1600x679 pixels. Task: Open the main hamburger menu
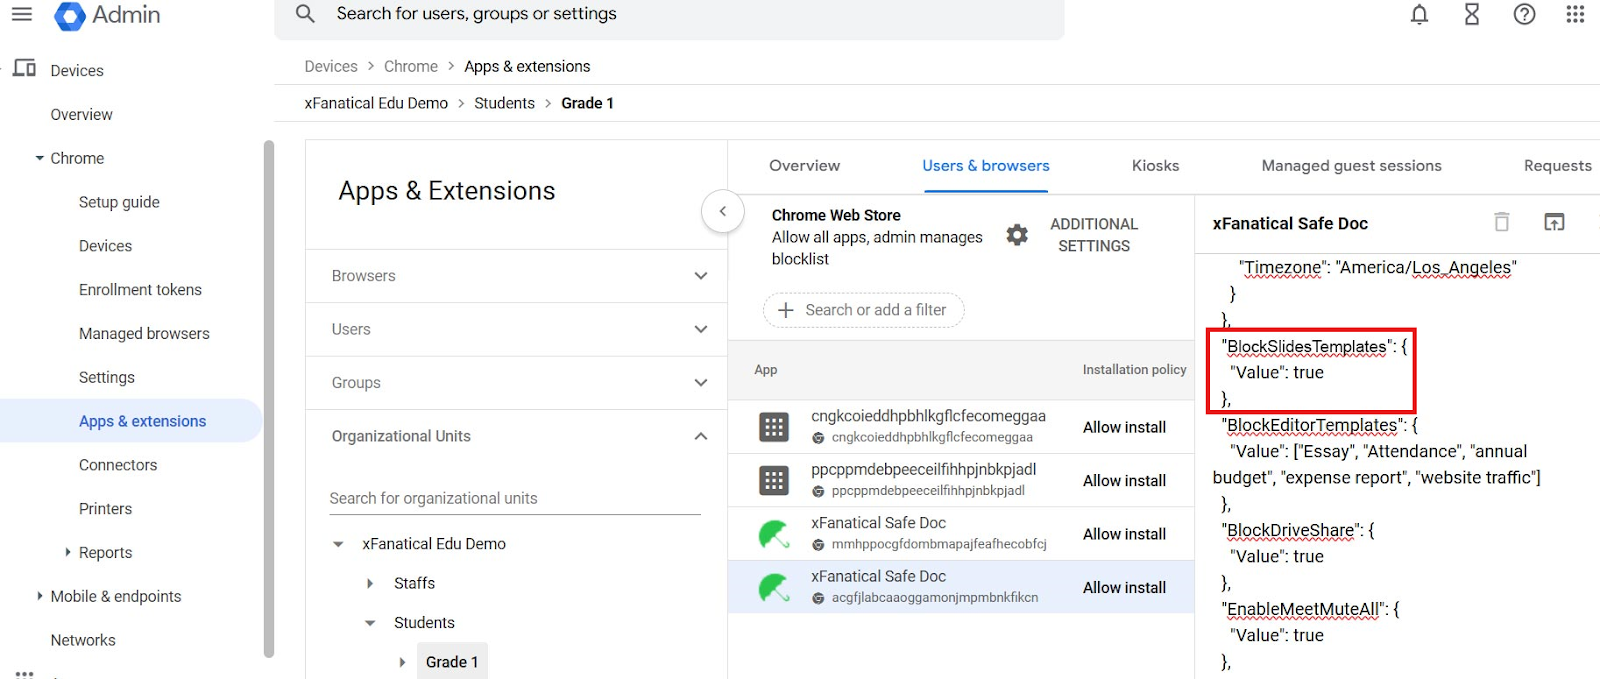tap(22, 14)
